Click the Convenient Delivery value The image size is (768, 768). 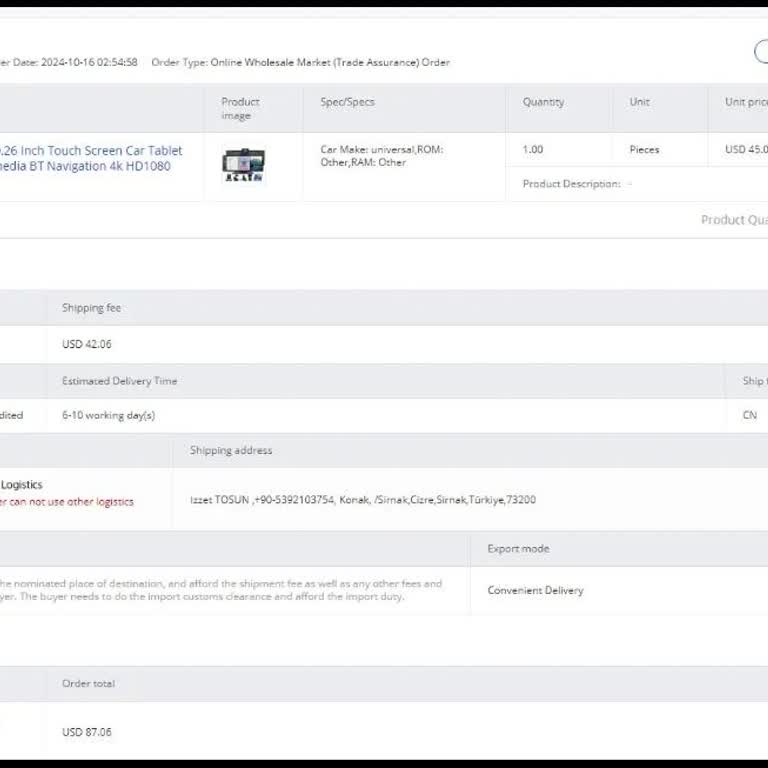tap(535, 590)
